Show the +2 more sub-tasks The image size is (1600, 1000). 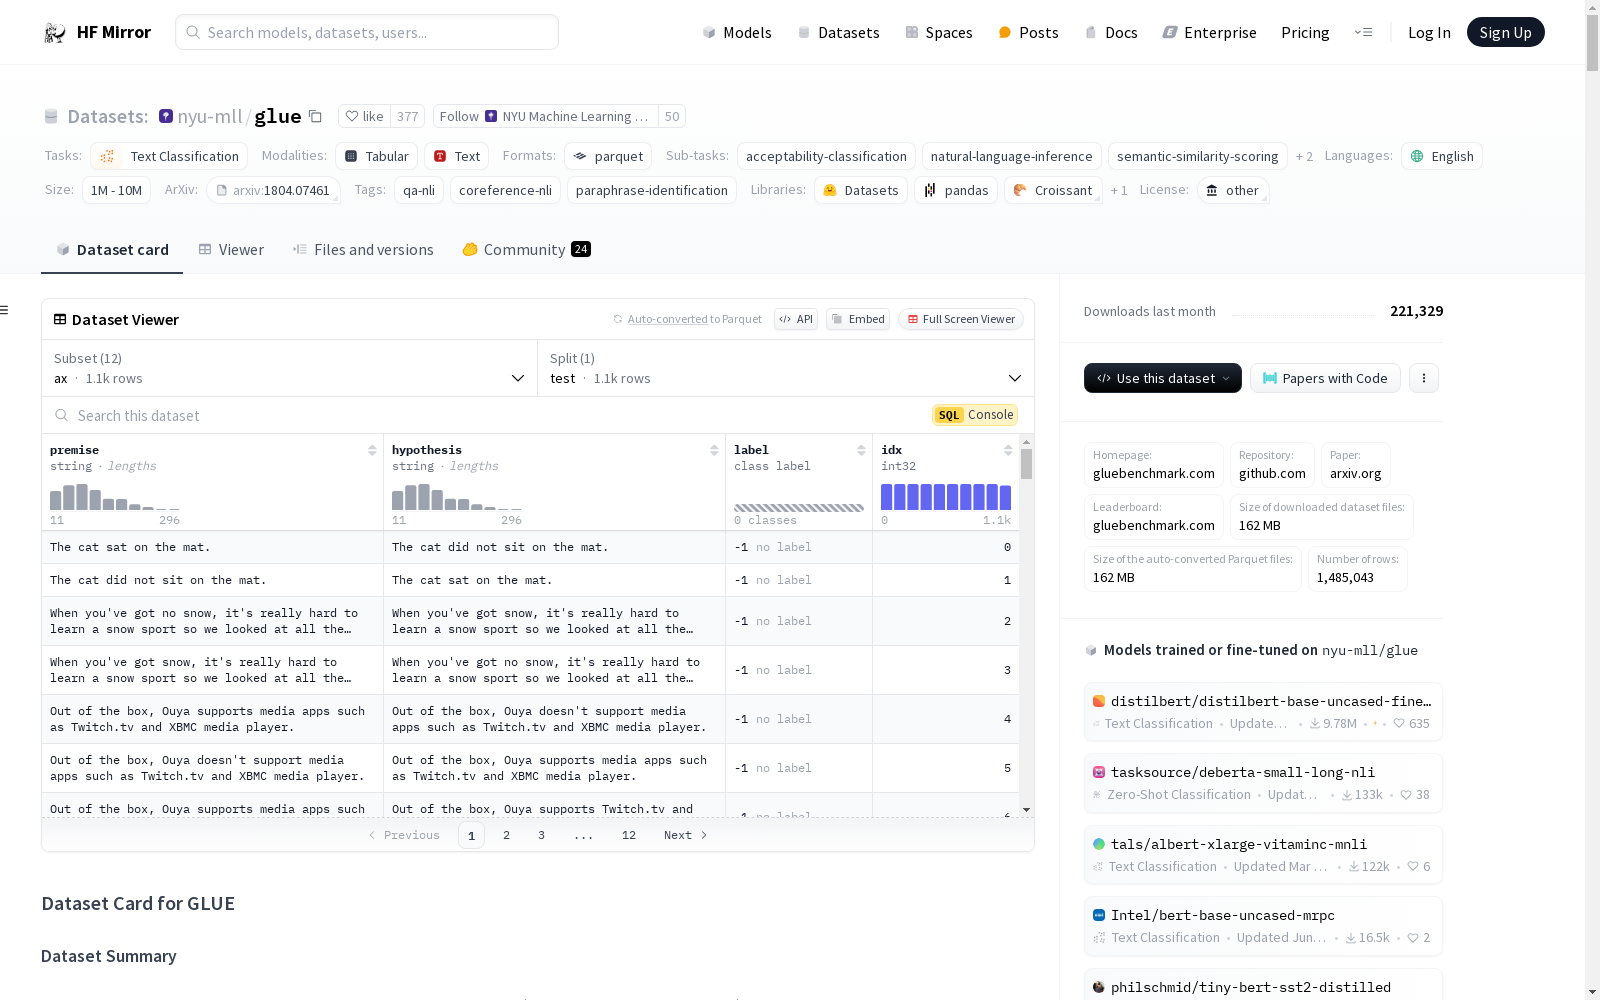click(x=1304, y=156)
